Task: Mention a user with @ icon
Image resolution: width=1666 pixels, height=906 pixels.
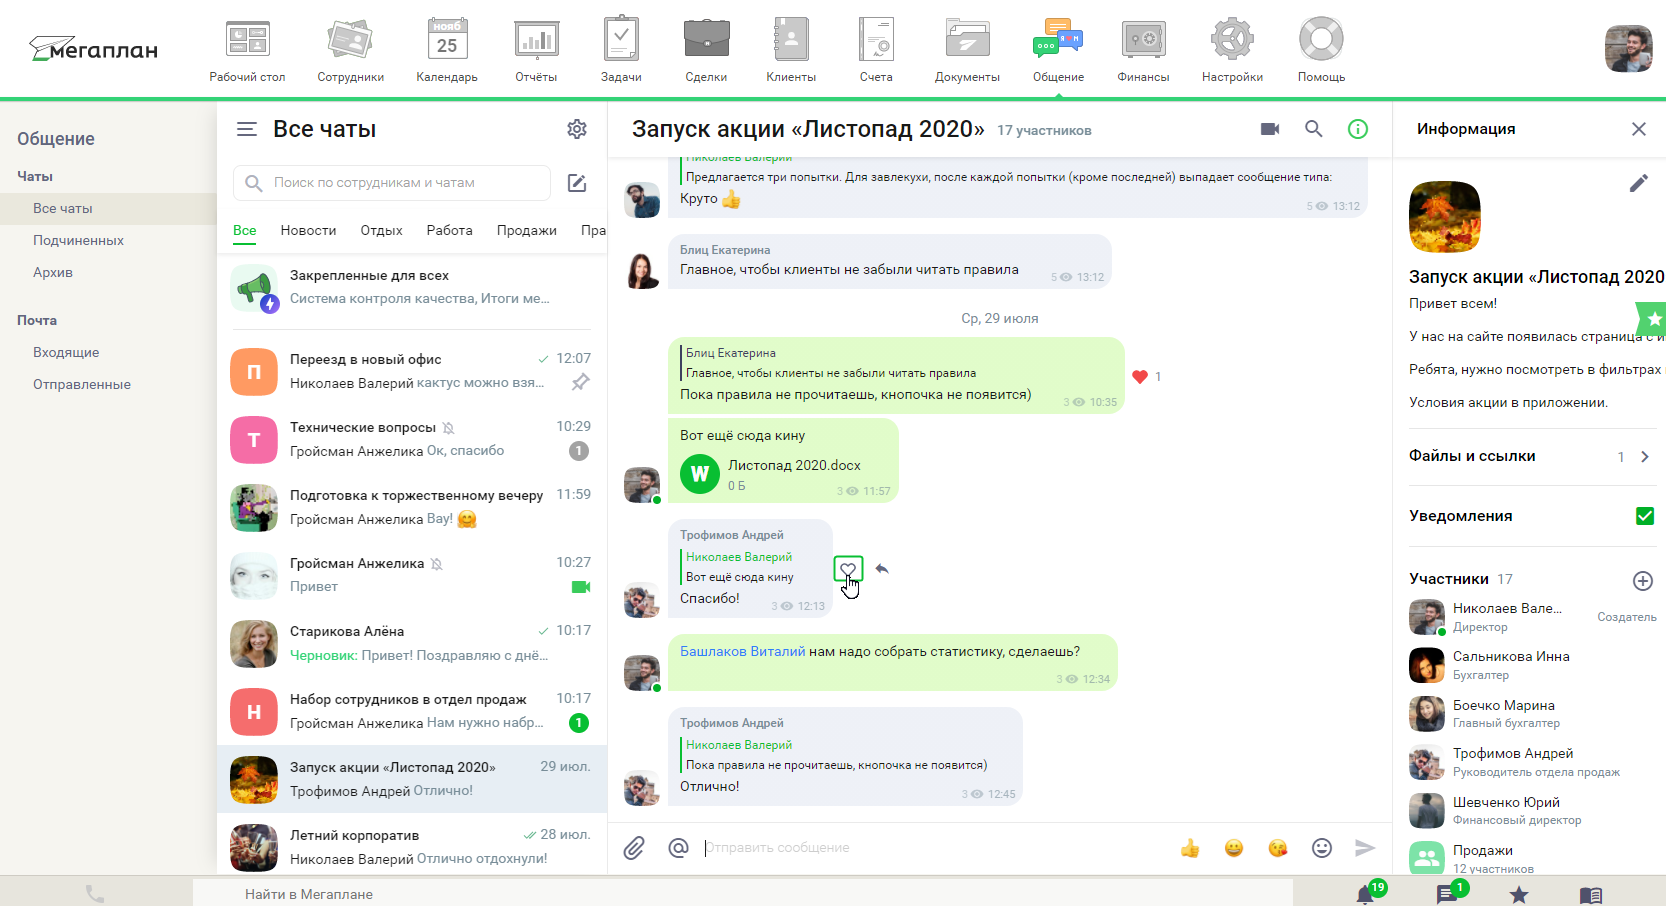Action: 678,848
